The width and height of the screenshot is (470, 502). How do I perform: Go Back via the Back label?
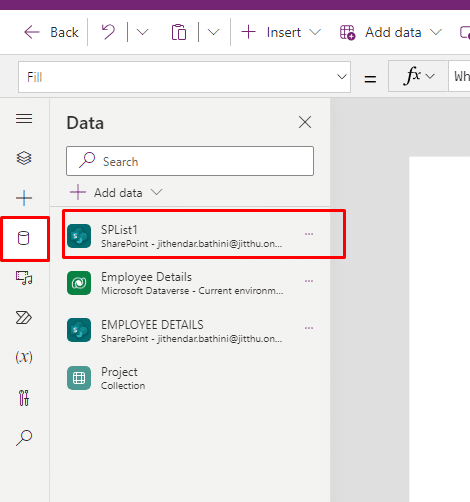[64, 32]
